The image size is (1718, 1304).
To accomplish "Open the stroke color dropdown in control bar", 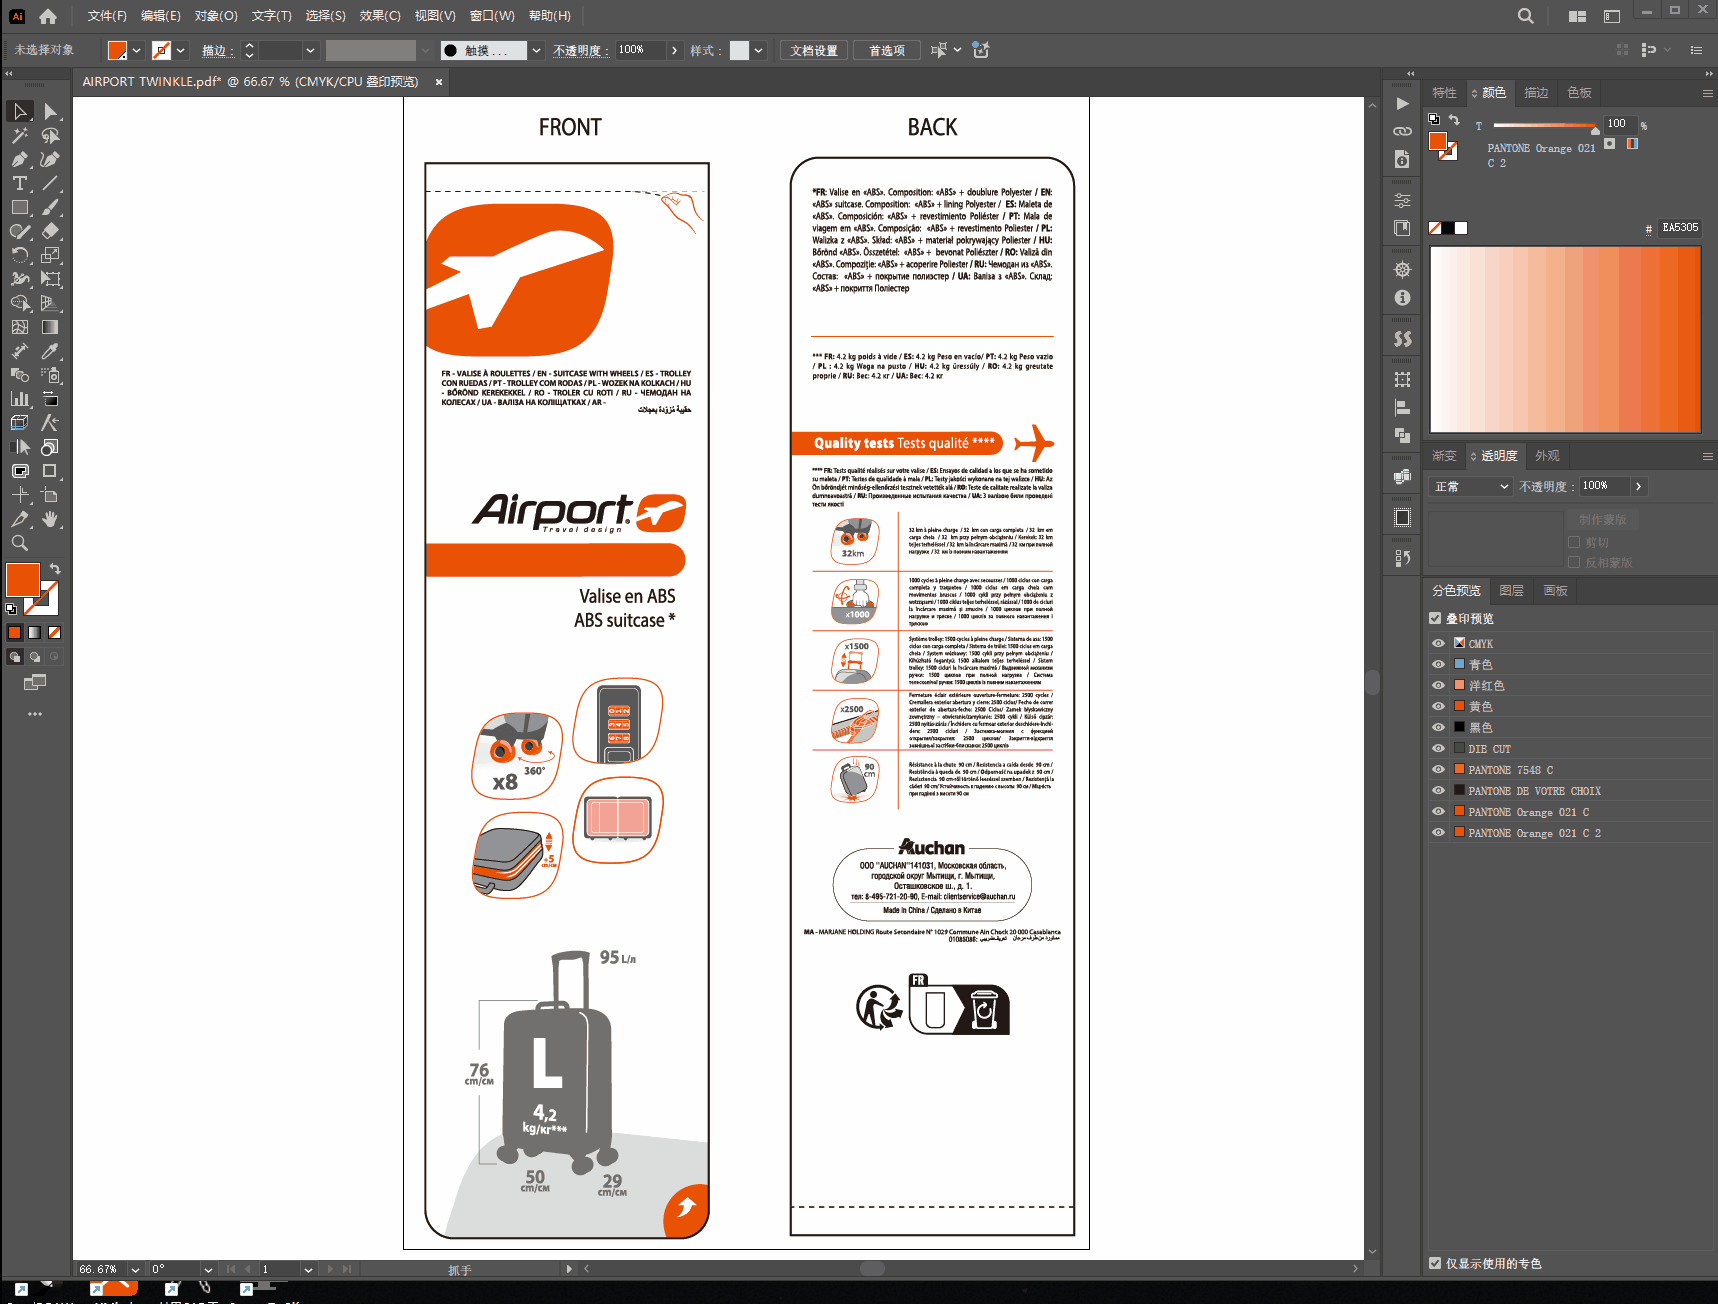I will [x=181, y=50].
